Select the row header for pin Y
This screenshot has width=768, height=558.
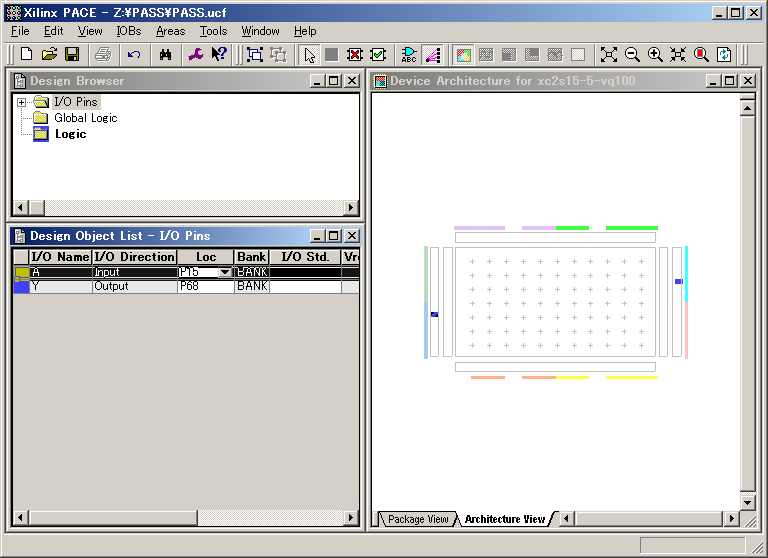[22, 287]
